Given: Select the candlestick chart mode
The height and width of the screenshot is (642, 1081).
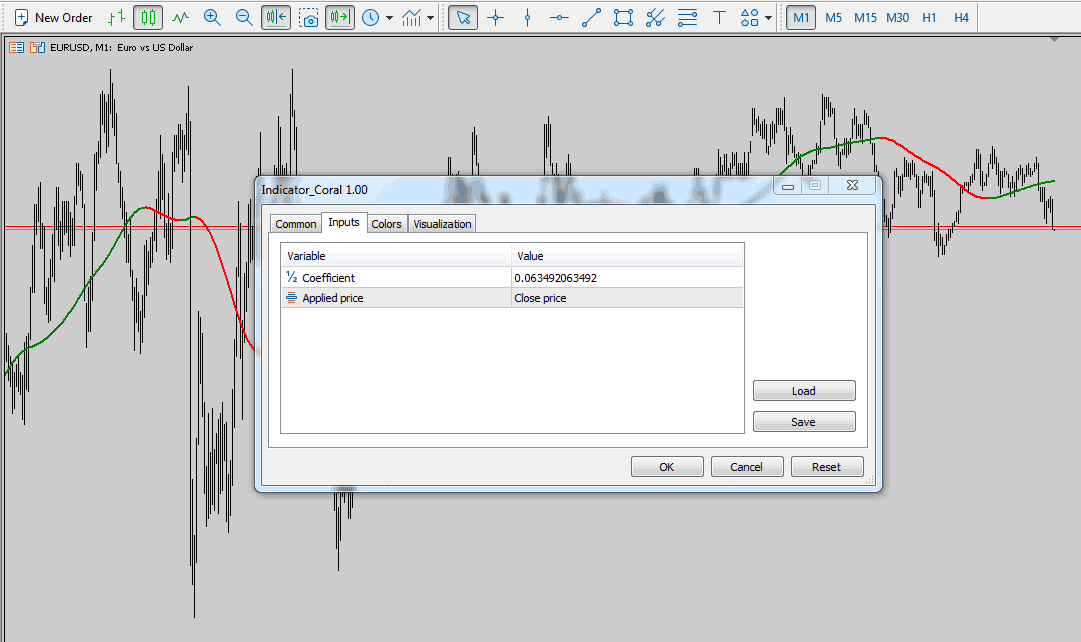Looking at the screenshot, I should tap(148, 17).
